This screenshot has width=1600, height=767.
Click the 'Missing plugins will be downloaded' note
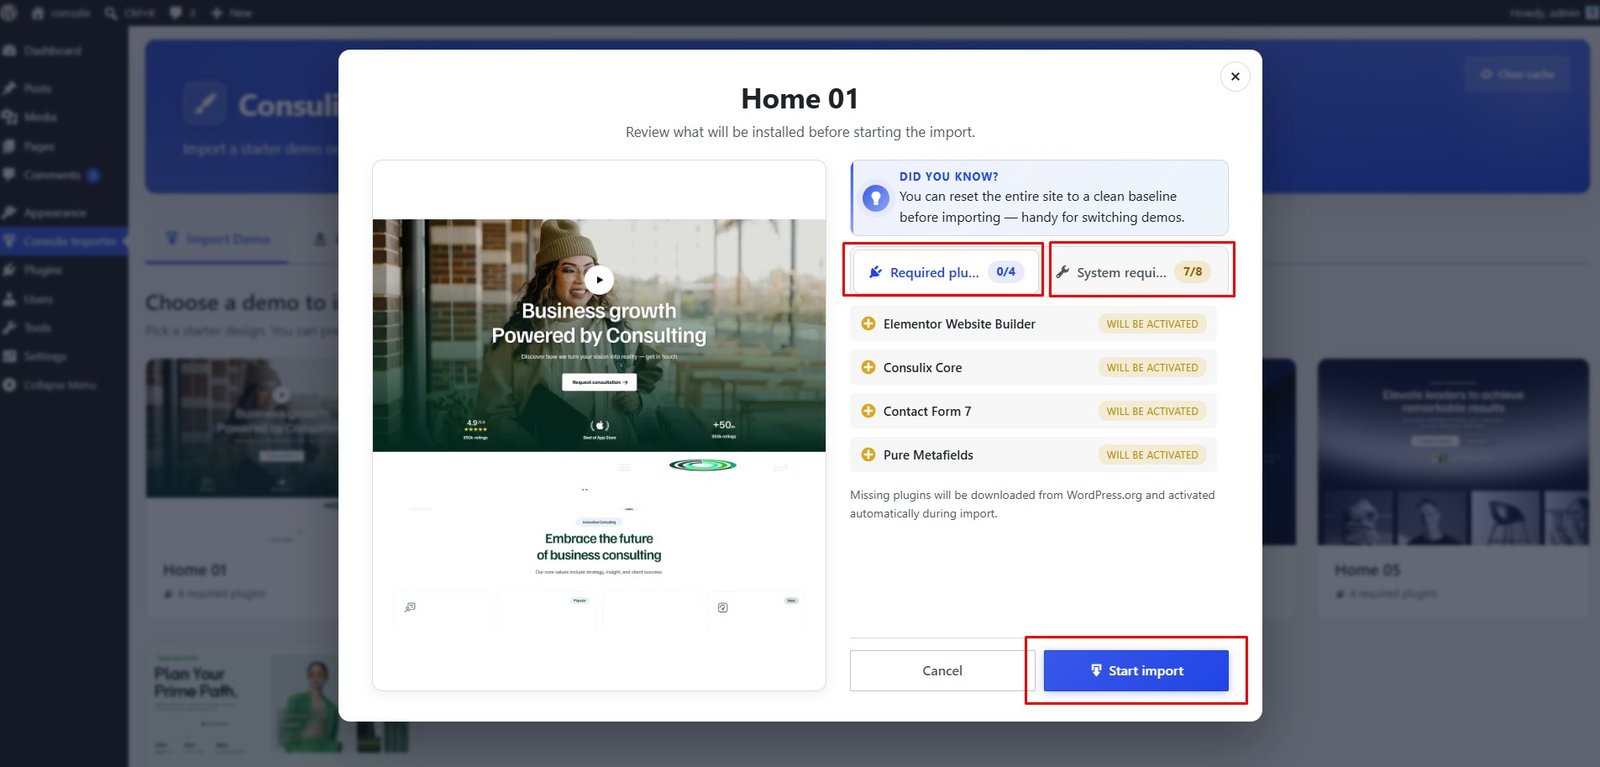[1032, 504]
